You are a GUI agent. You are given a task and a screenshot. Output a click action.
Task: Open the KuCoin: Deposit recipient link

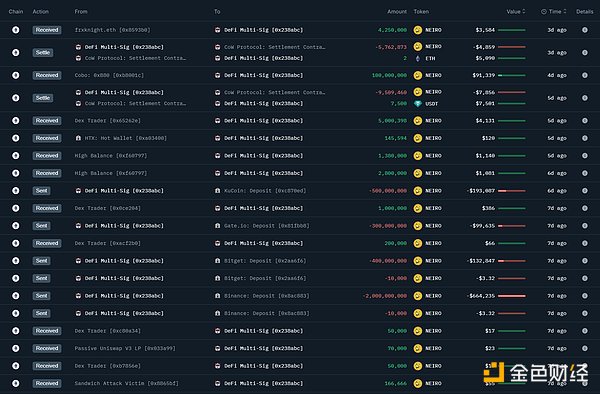click(x=265, y=190)
